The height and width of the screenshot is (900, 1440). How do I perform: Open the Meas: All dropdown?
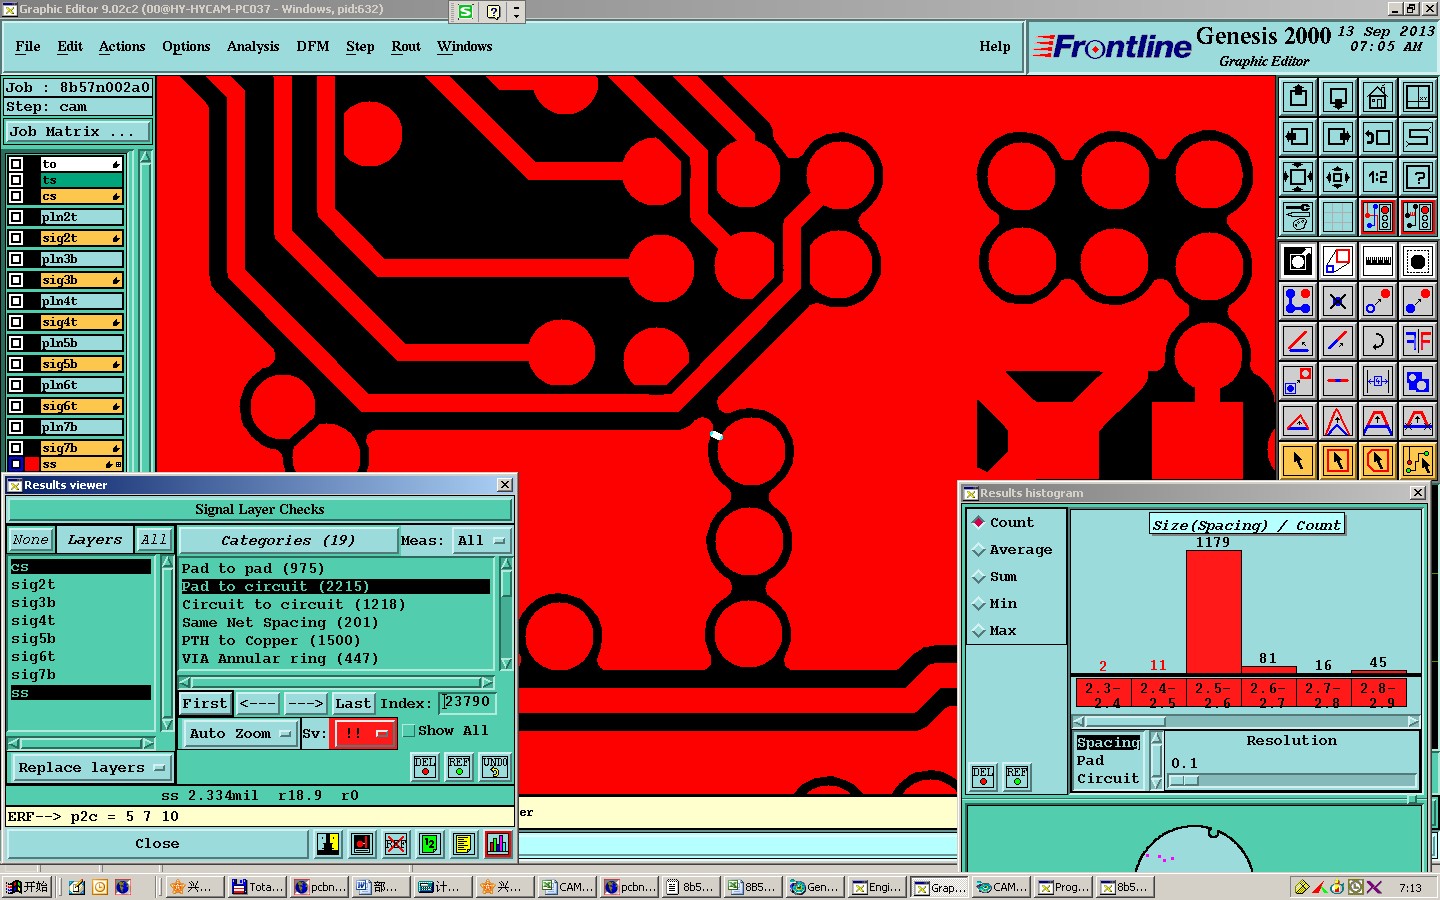click(481, 540)
